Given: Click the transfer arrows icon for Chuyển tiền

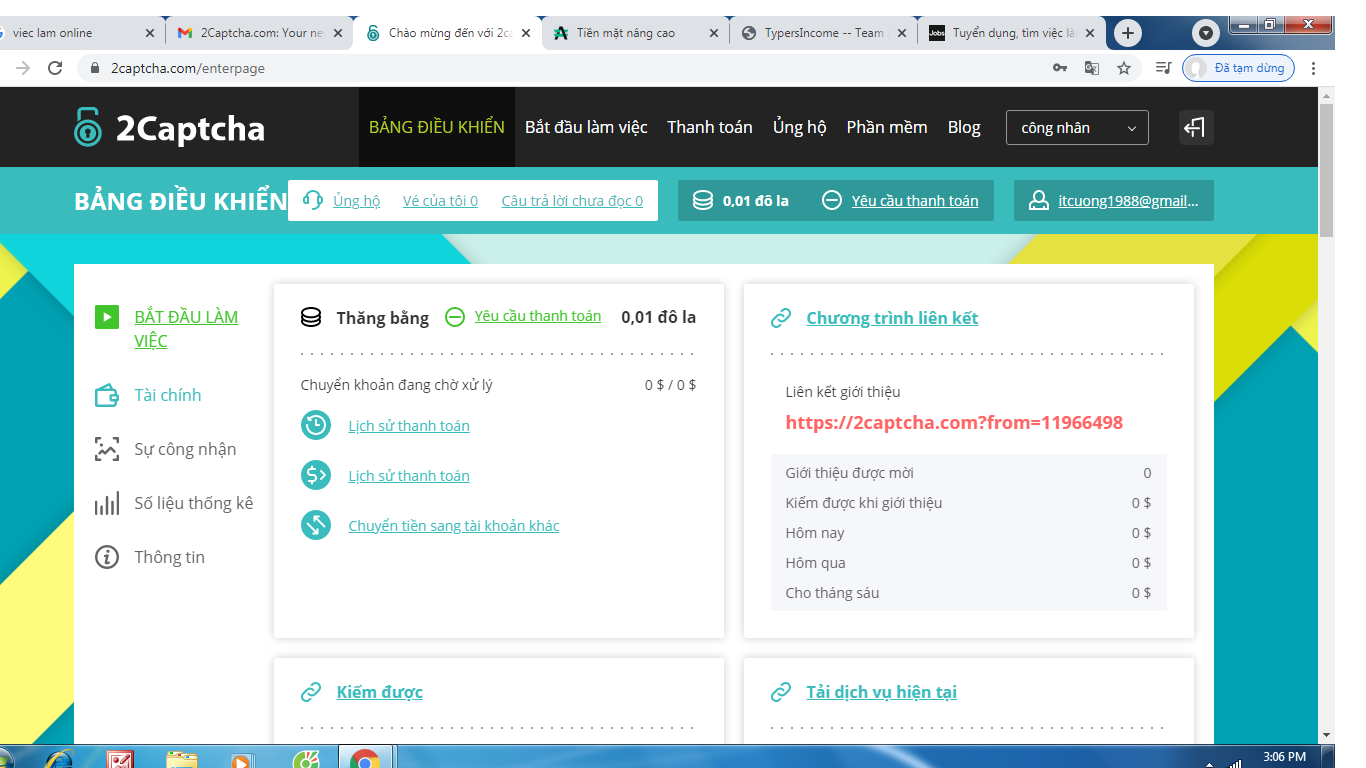Looking at the screenshot, I should coord(316,525).
